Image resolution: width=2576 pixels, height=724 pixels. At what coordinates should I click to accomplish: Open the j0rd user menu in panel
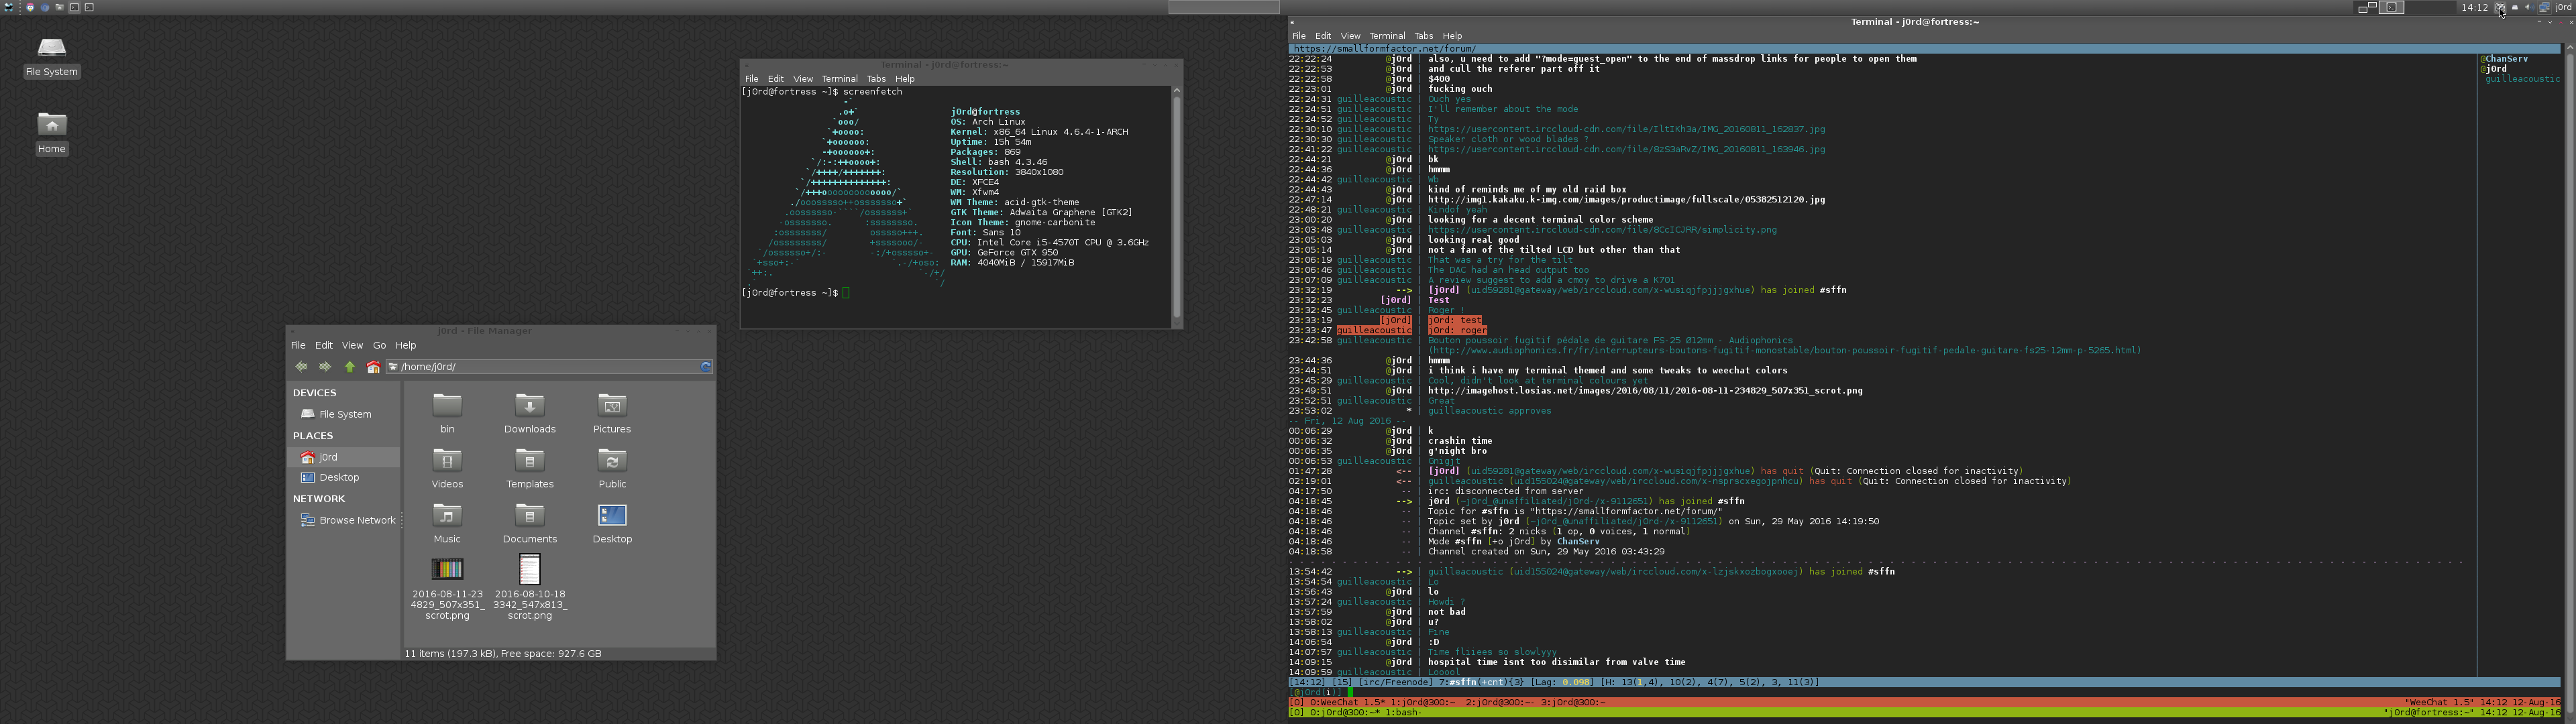tap(2563, 7)
